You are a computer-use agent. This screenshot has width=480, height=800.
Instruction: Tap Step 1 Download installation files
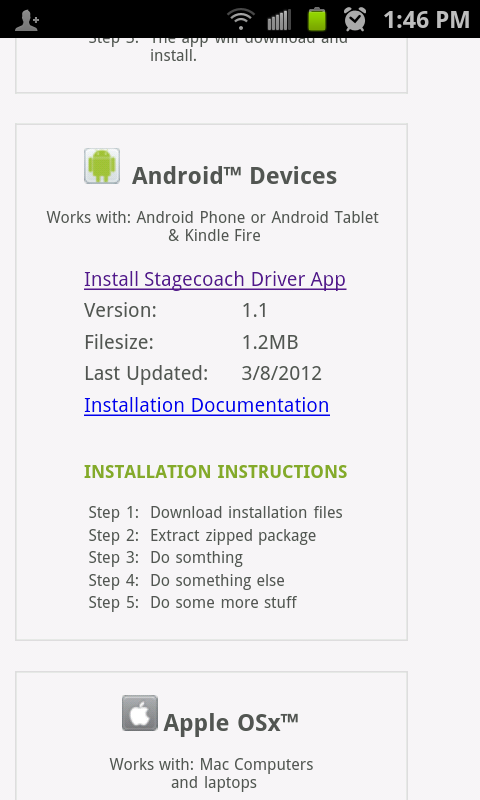tap(215, 512)
